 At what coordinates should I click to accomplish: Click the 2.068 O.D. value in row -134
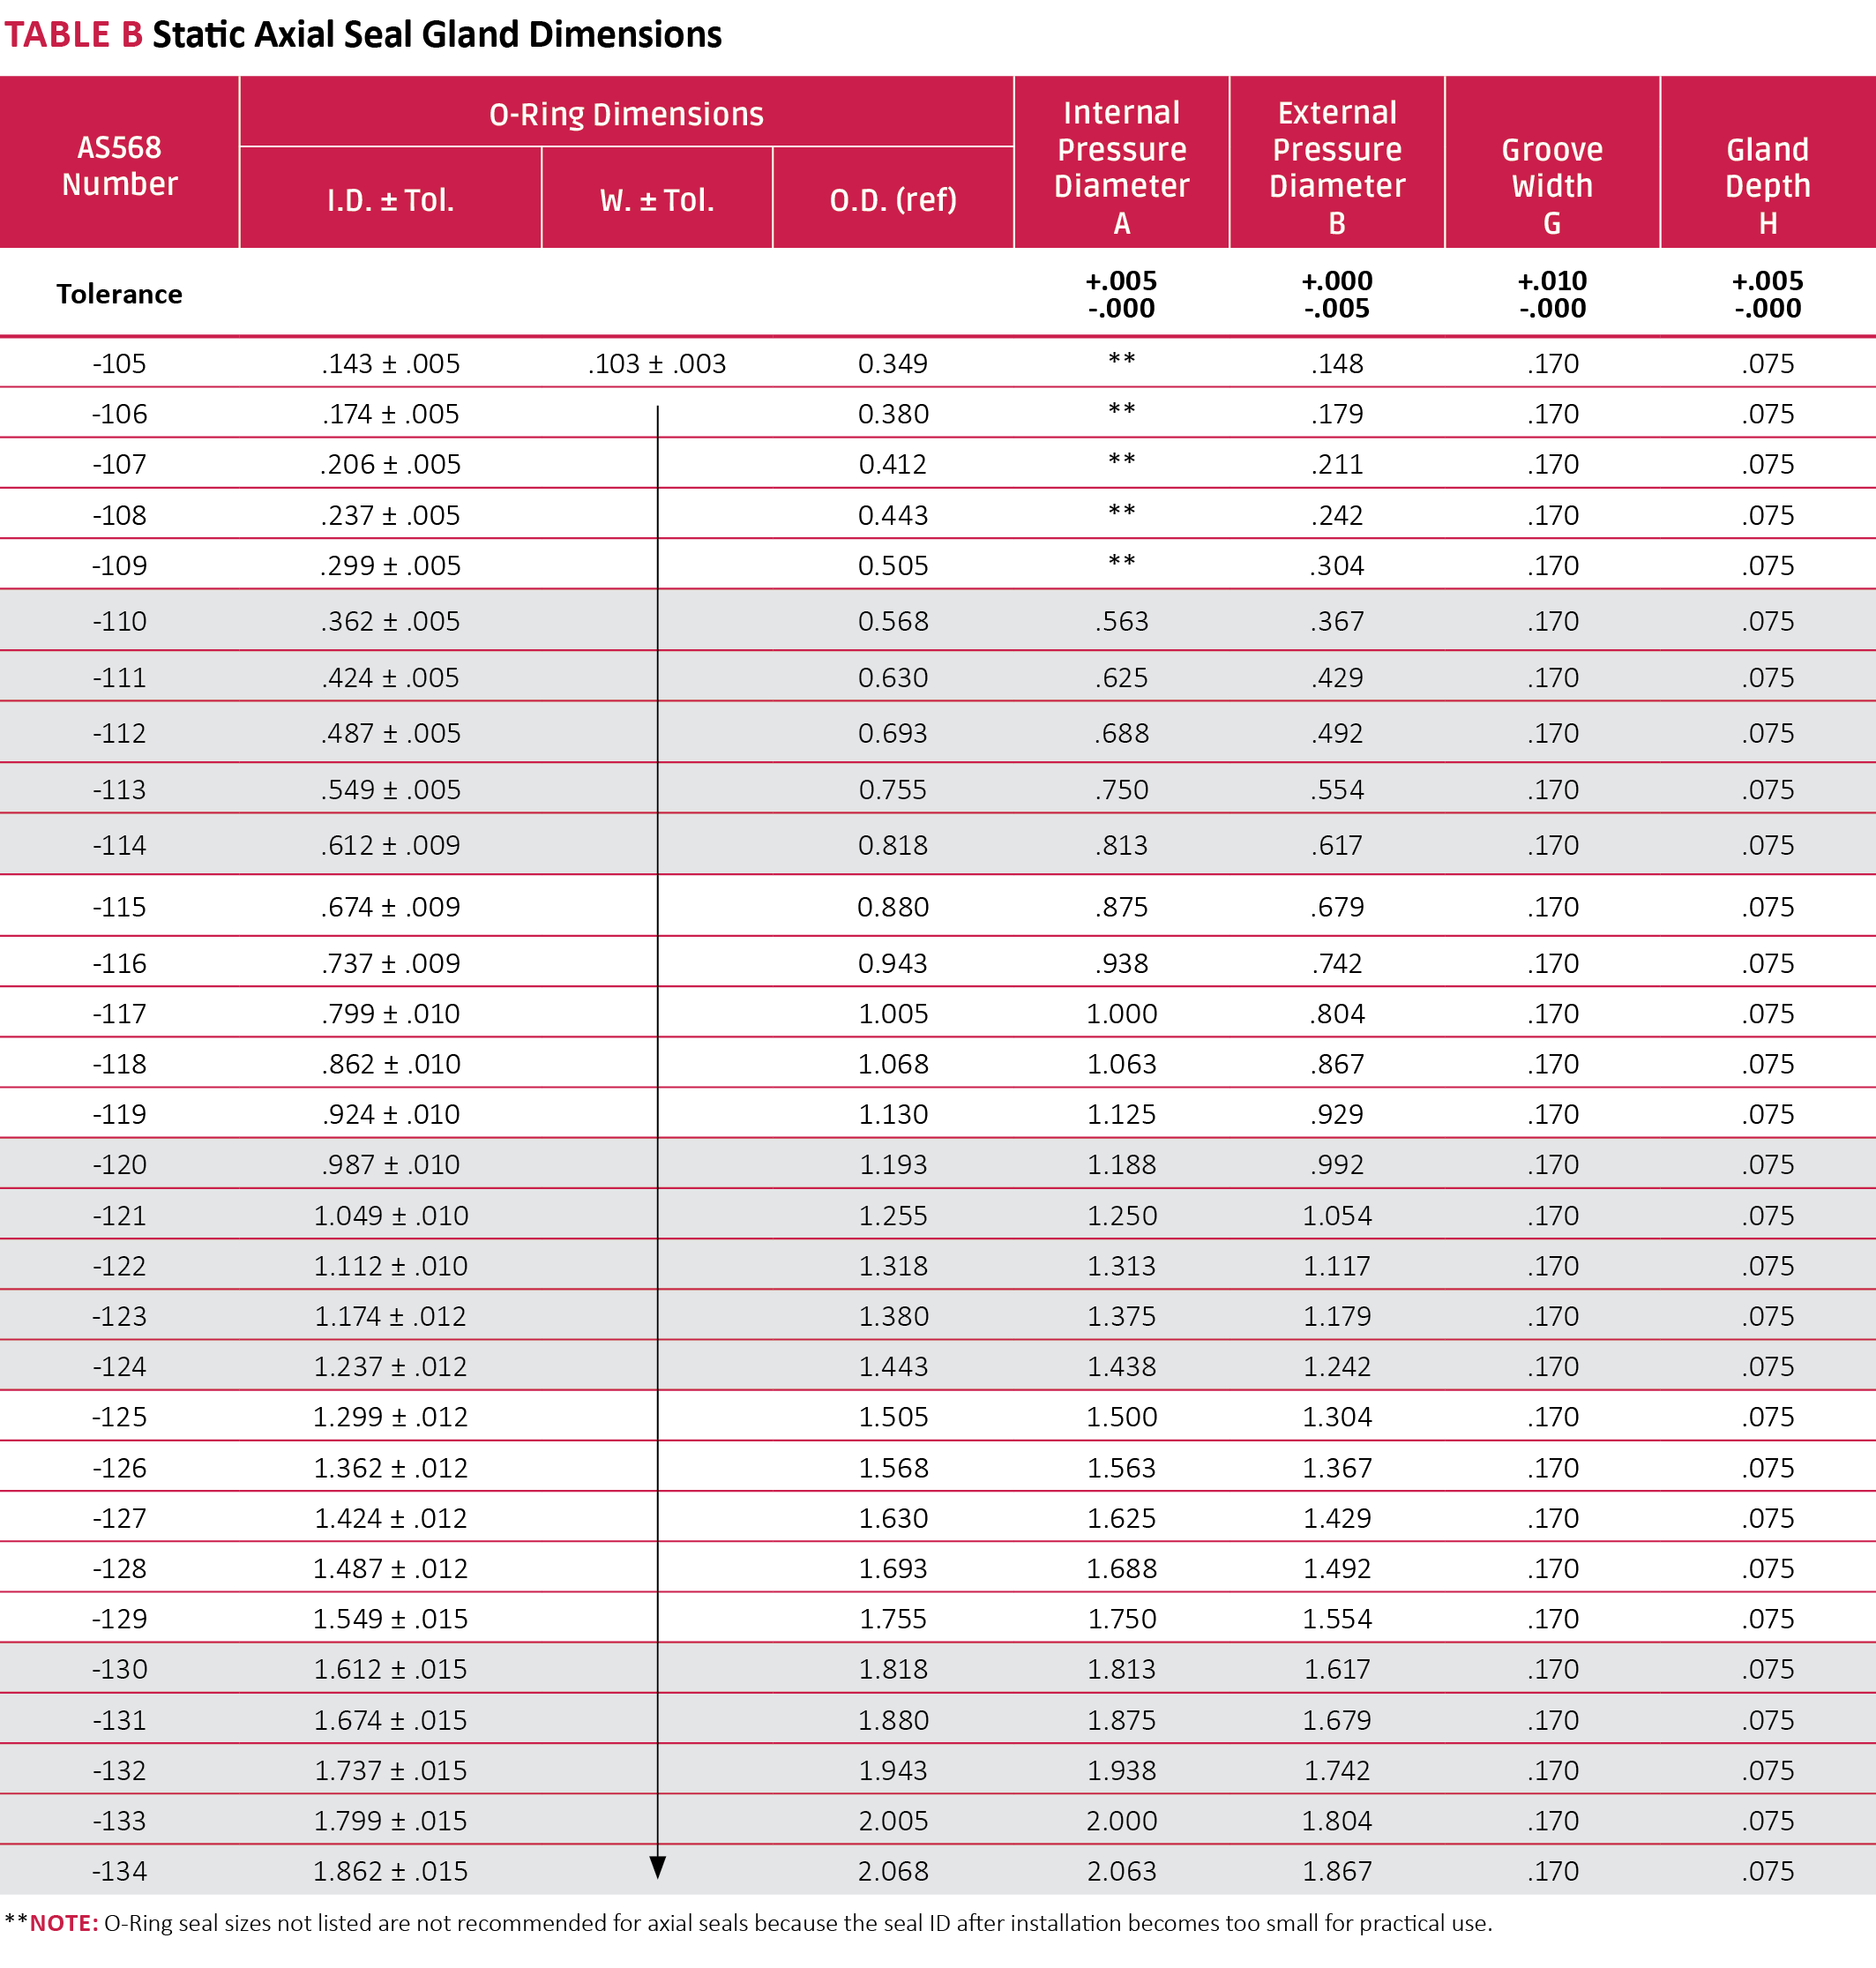[893, 1871]
